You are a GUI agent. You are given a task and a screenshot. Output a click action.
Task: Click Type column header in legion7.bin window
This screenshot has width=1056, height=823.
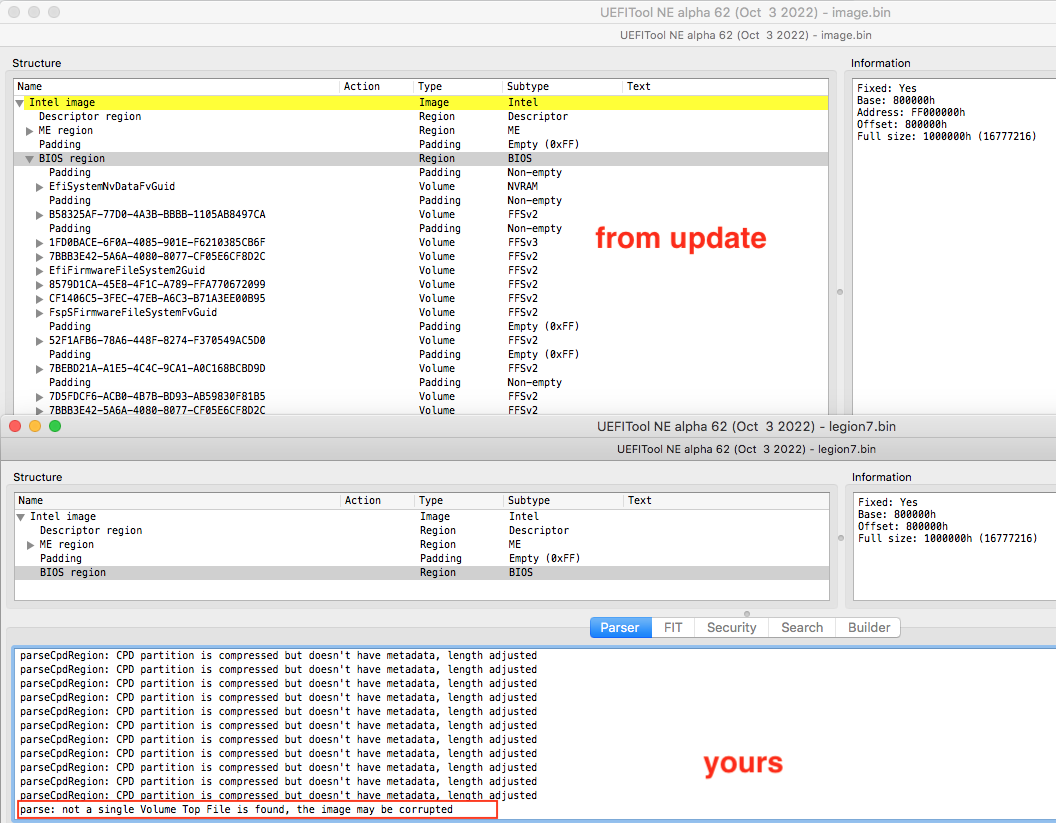pos(459,500)
